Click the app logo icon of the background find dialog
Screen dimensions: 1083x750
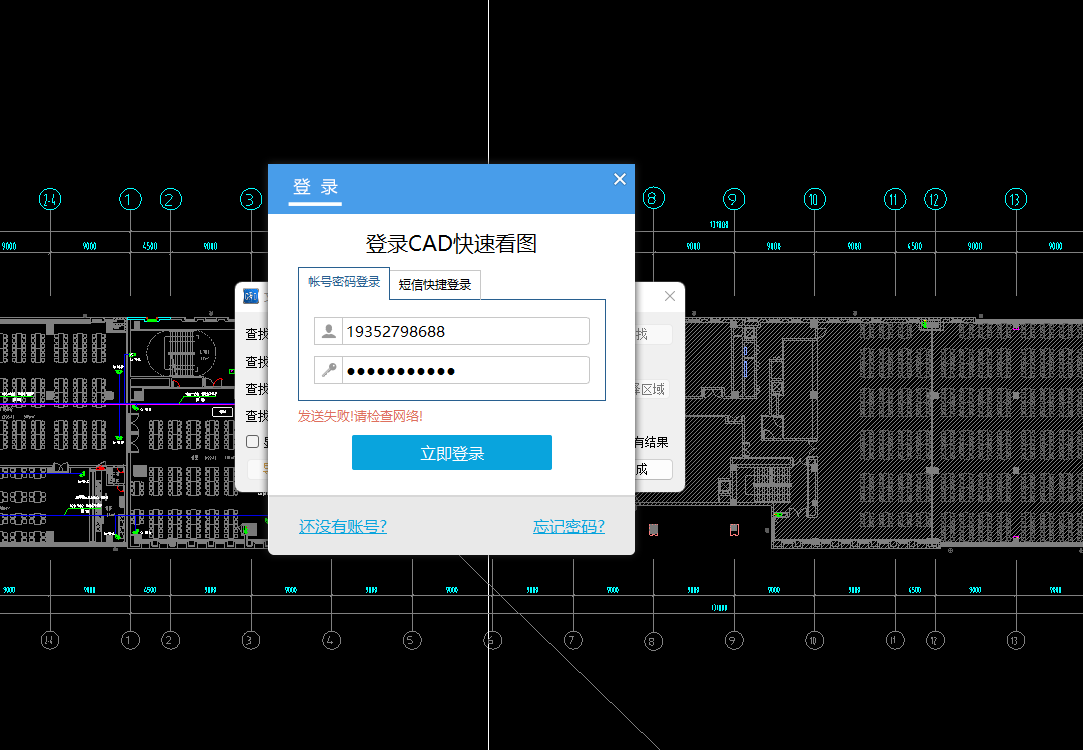[252, 296]
